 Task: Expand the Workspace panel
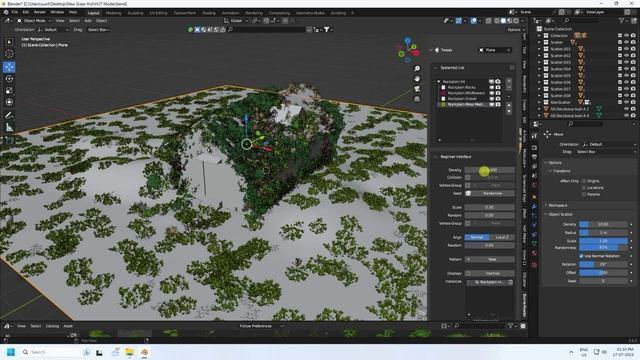[x=546, y=205]
